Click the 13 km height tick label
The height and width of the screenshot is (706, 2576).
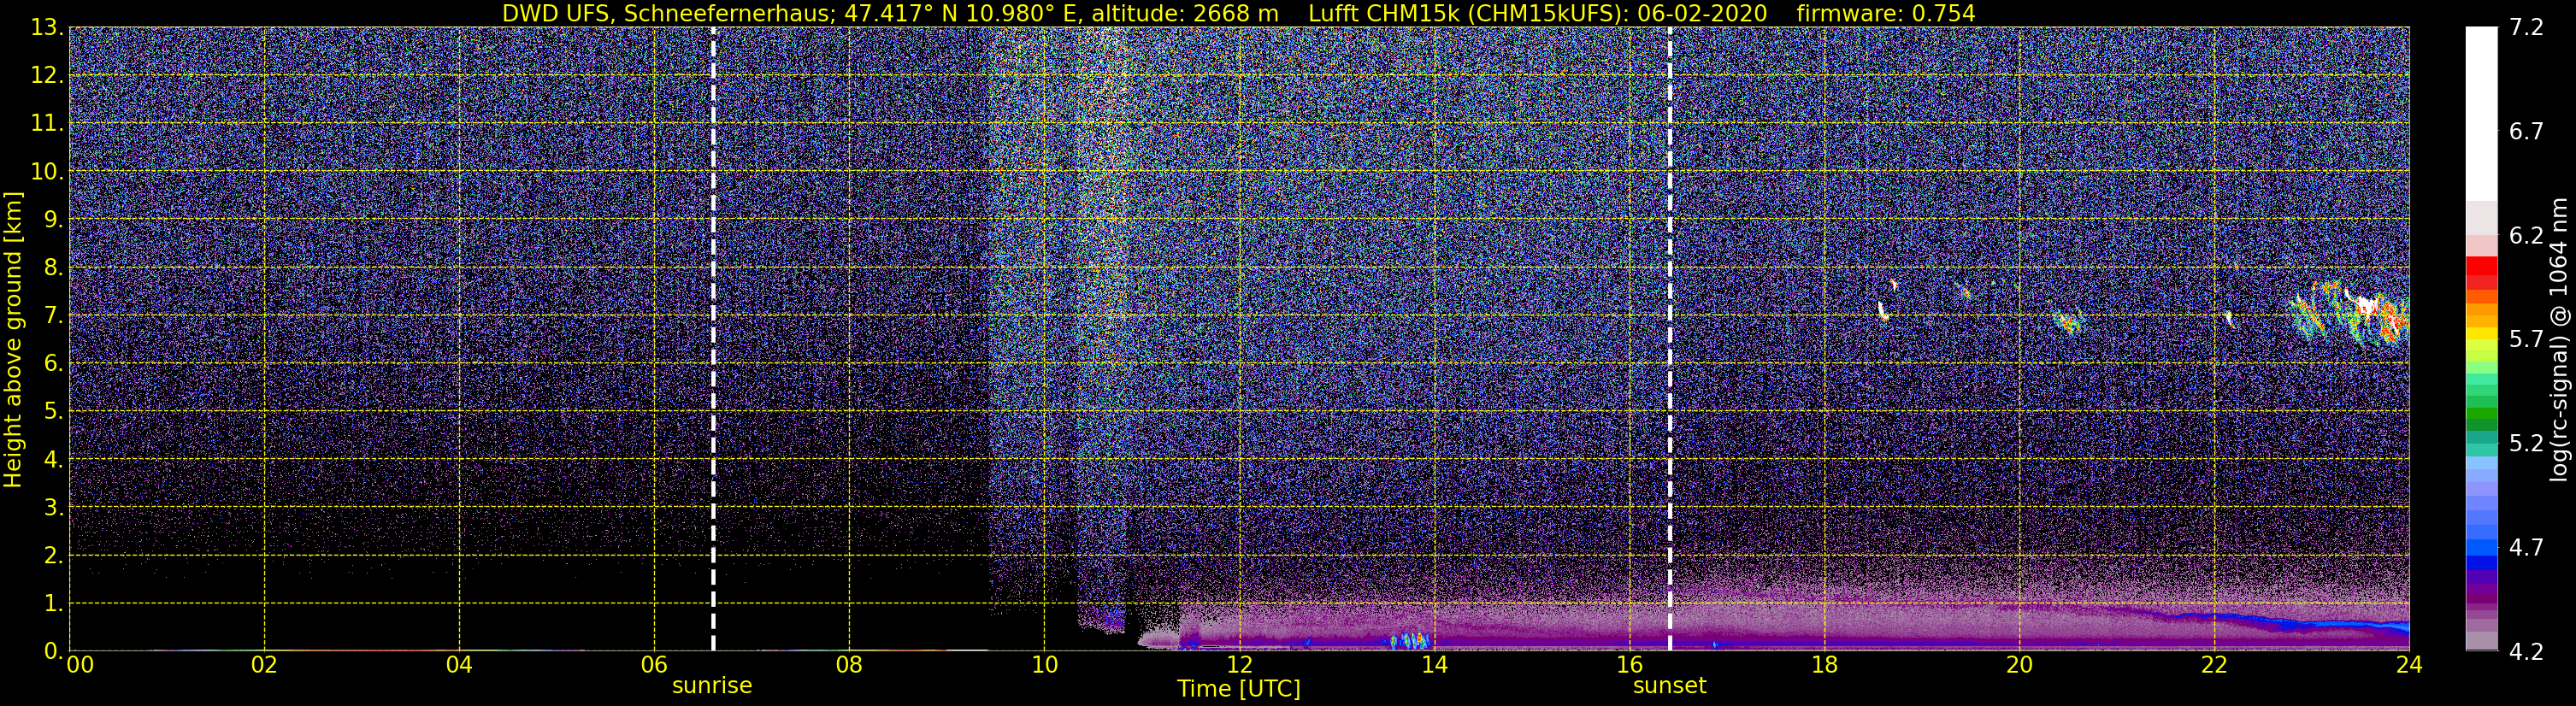46,28
